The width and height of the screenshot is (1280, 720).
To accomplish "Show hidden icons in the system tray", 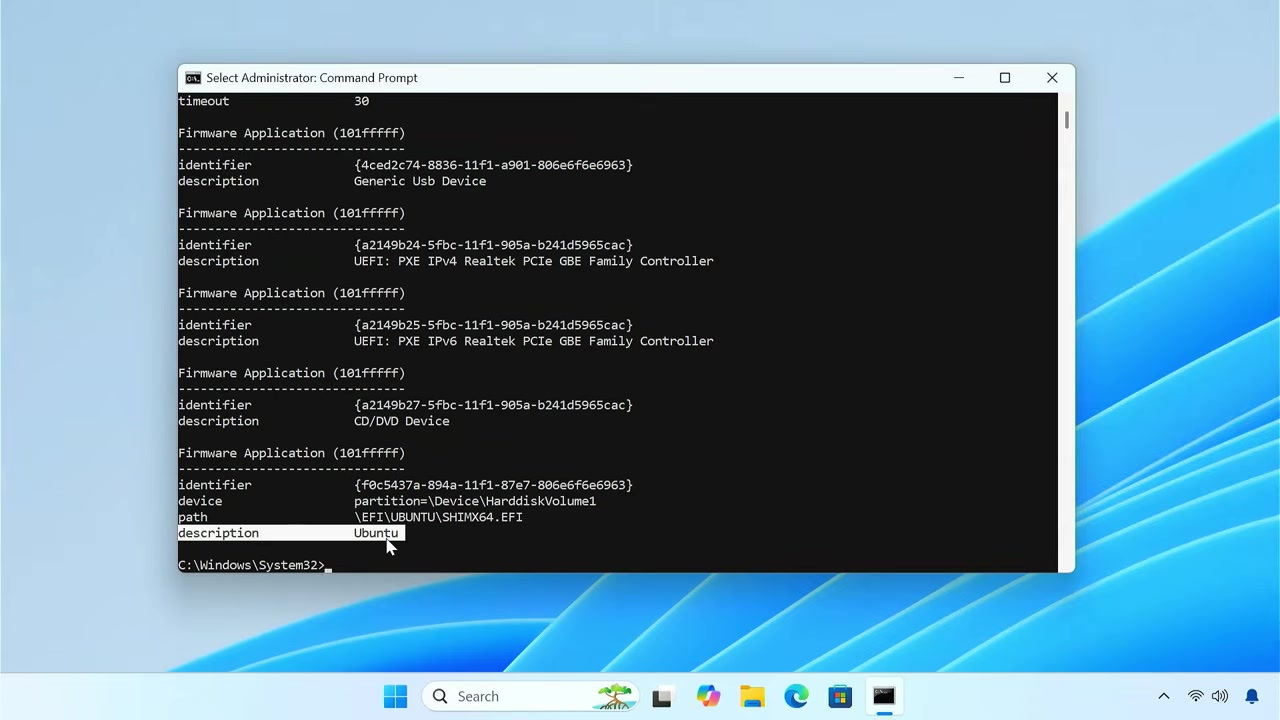I will point(1164,696).
